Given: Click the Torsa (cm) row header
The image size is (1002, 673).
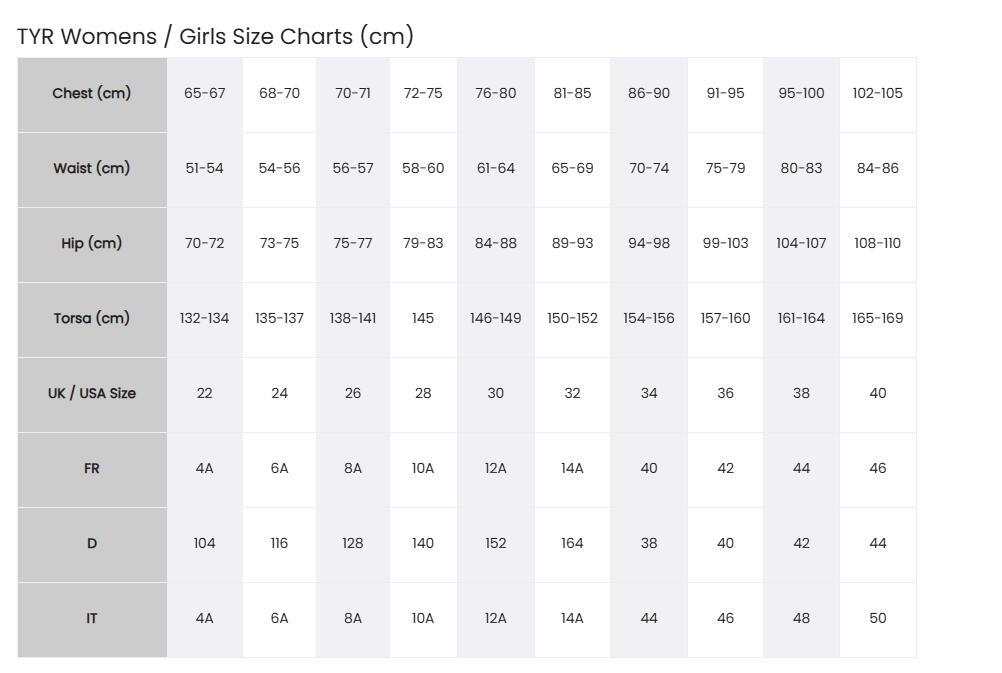Looking at the screenshot, I should point(92,320).
